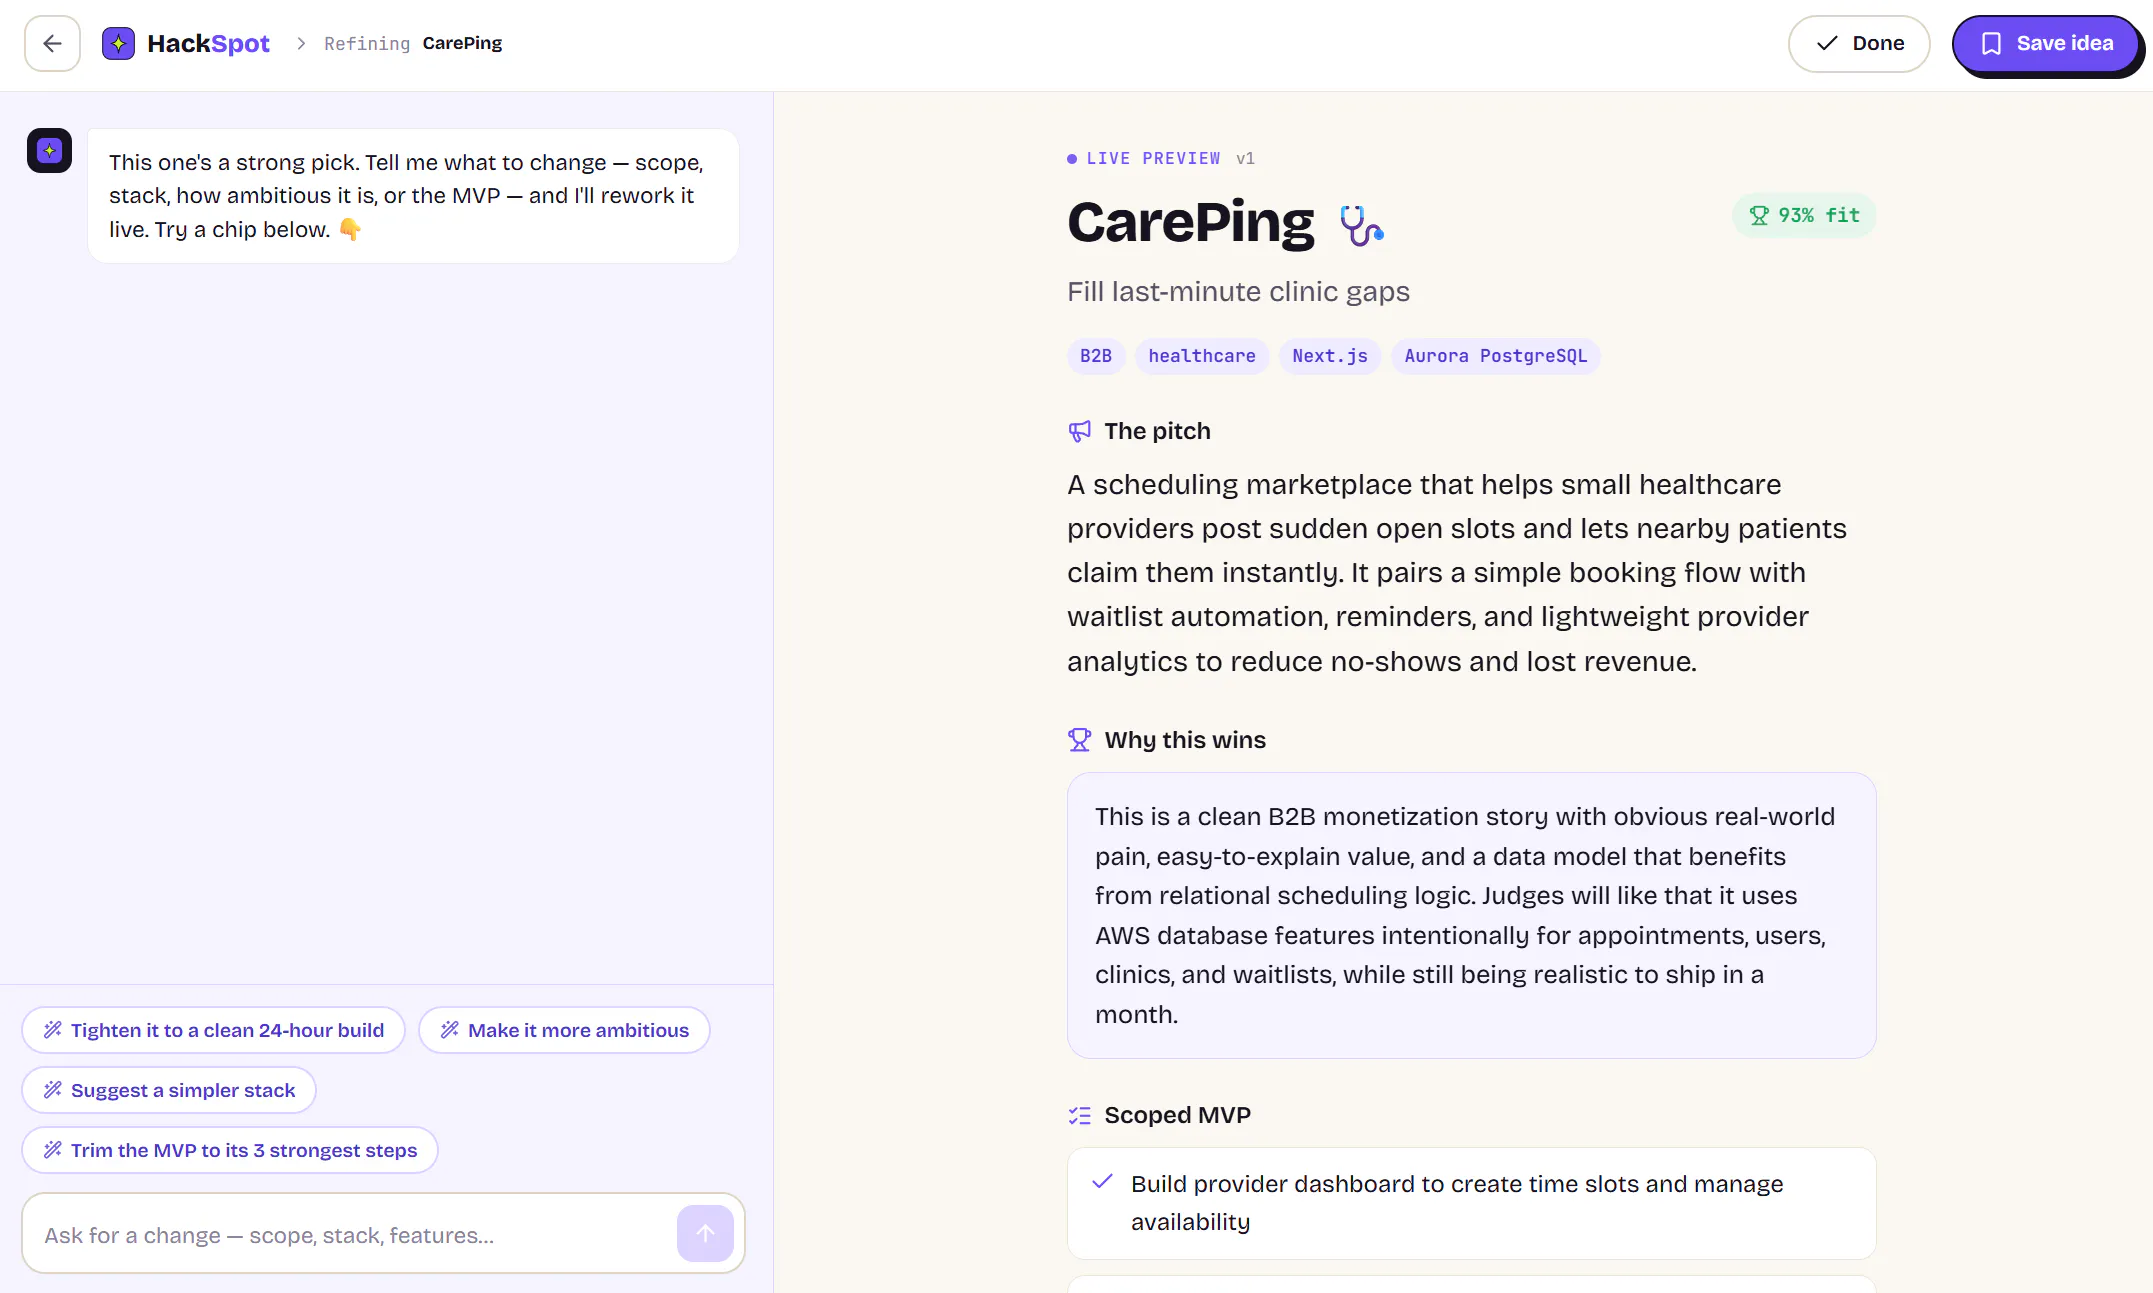Click the back arrow button

(52, 43)
